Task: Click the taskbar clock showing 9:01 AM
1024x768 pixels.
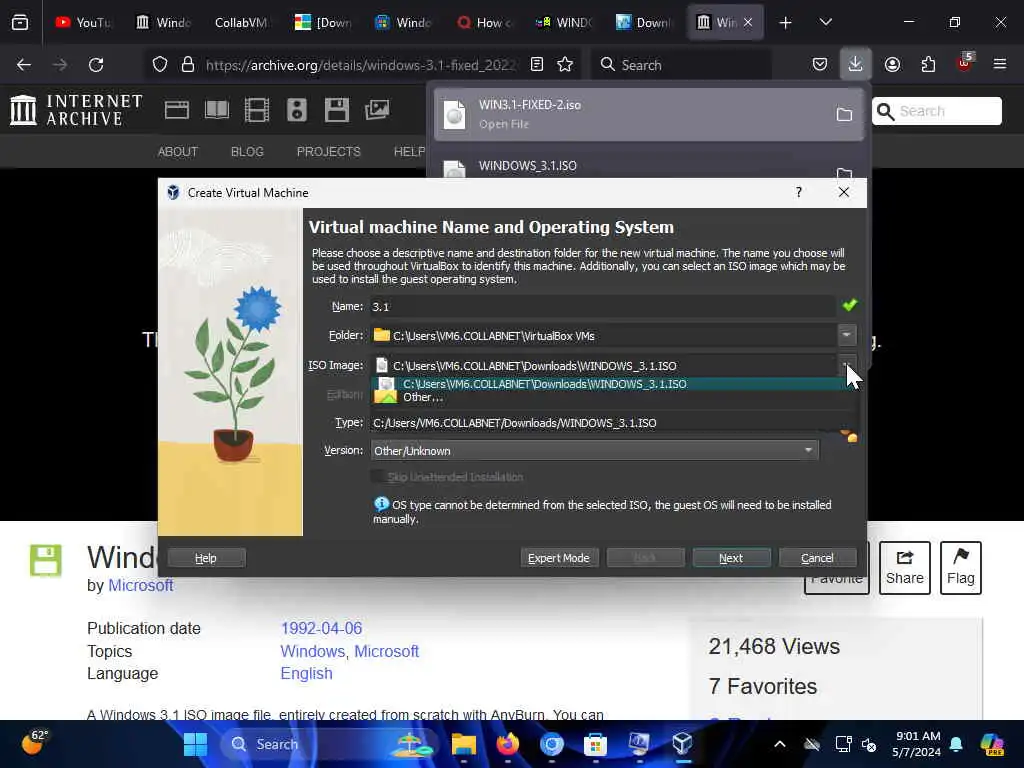Action: click(x=917, y=744)
